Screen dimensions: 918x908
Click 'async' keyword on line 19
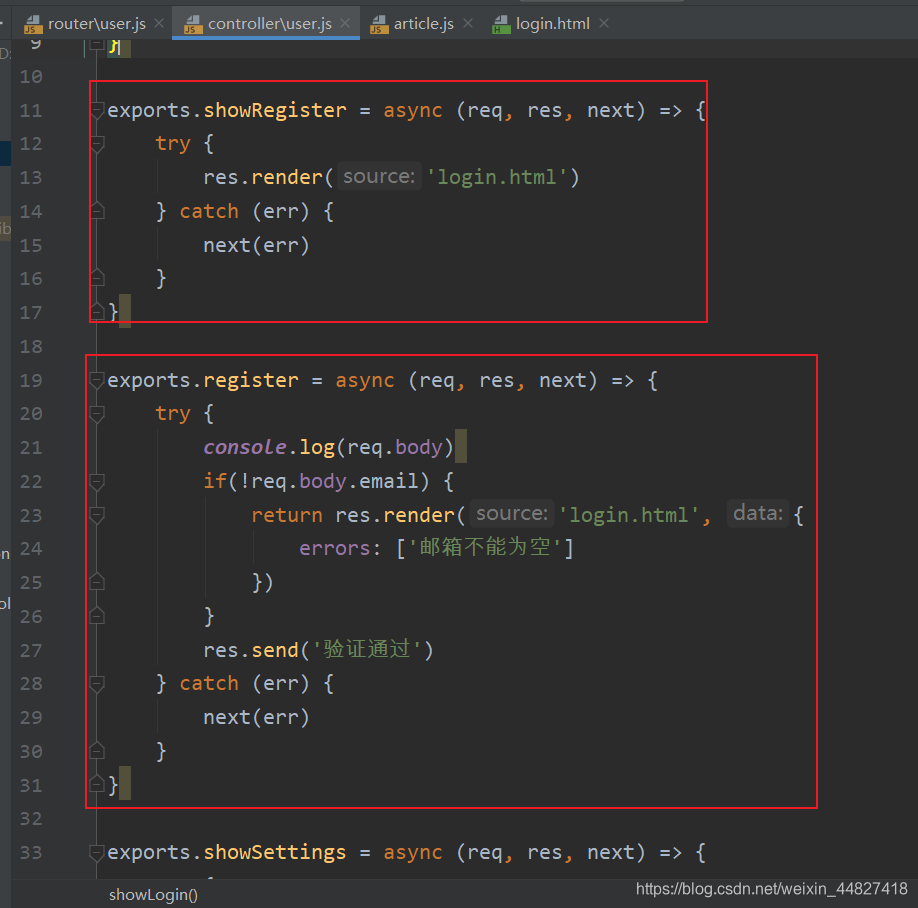coord(365,381)
